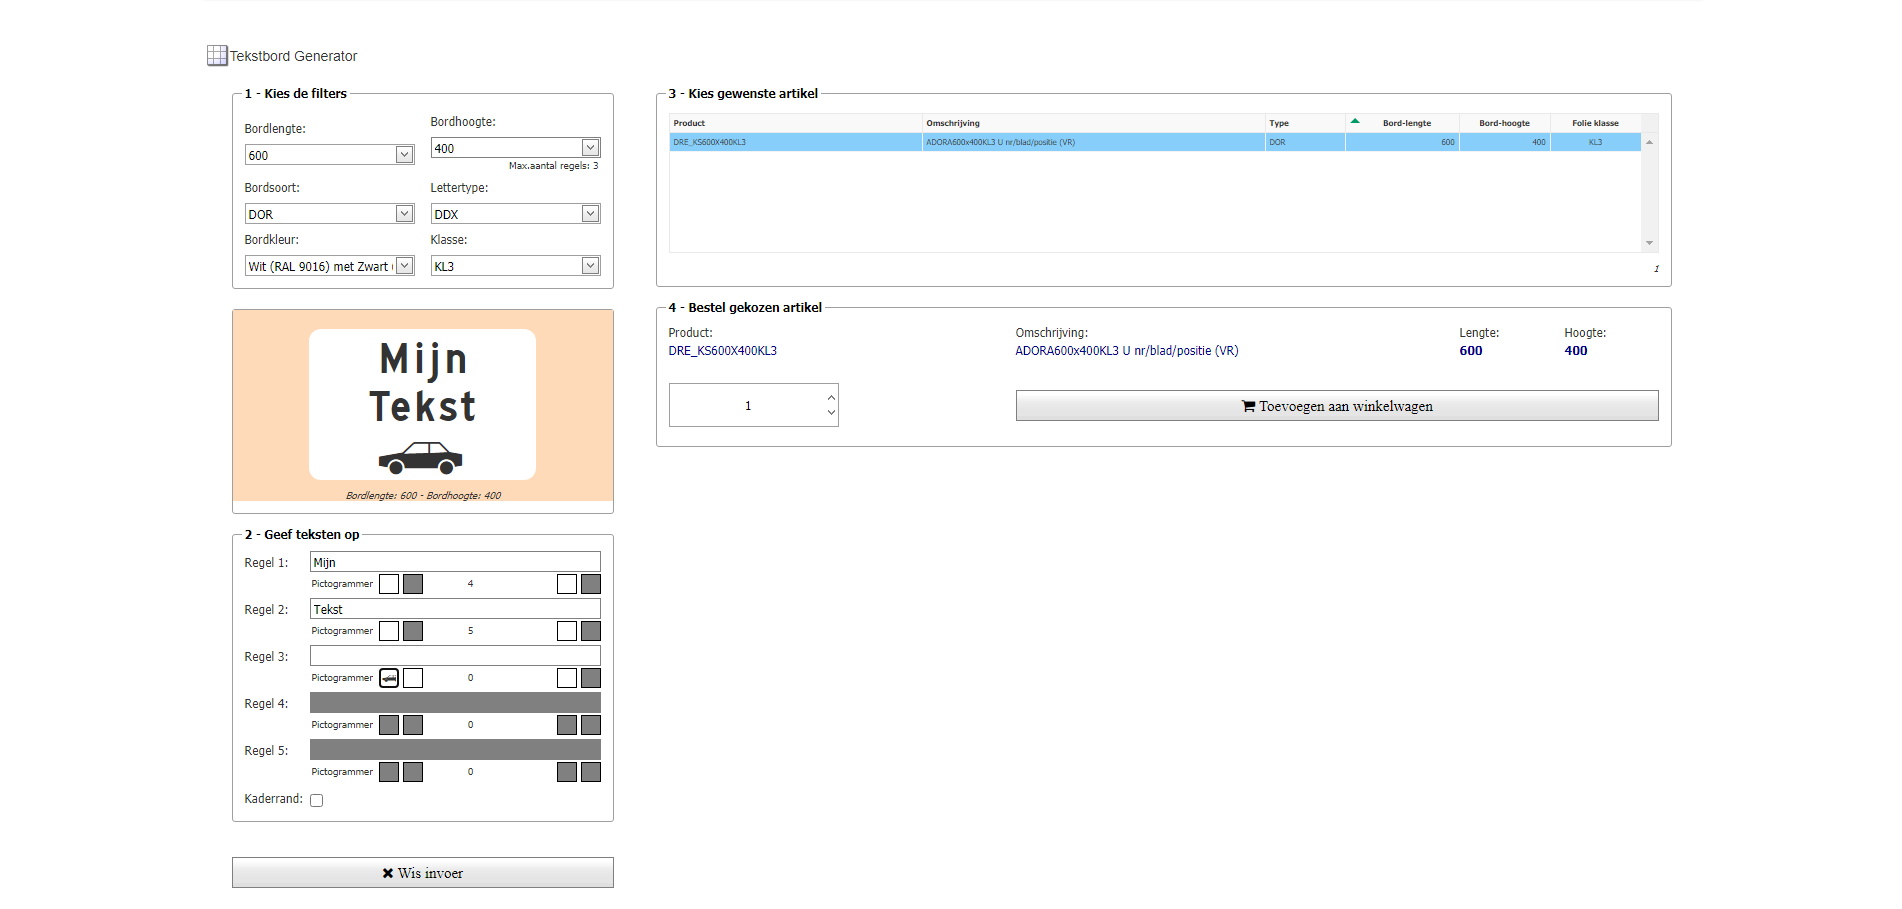Open the white right-side pictogram slot of Regel 1
The width and height of the screenshot is (1902, 909).
pyautogui.click(x=567, y=584)
